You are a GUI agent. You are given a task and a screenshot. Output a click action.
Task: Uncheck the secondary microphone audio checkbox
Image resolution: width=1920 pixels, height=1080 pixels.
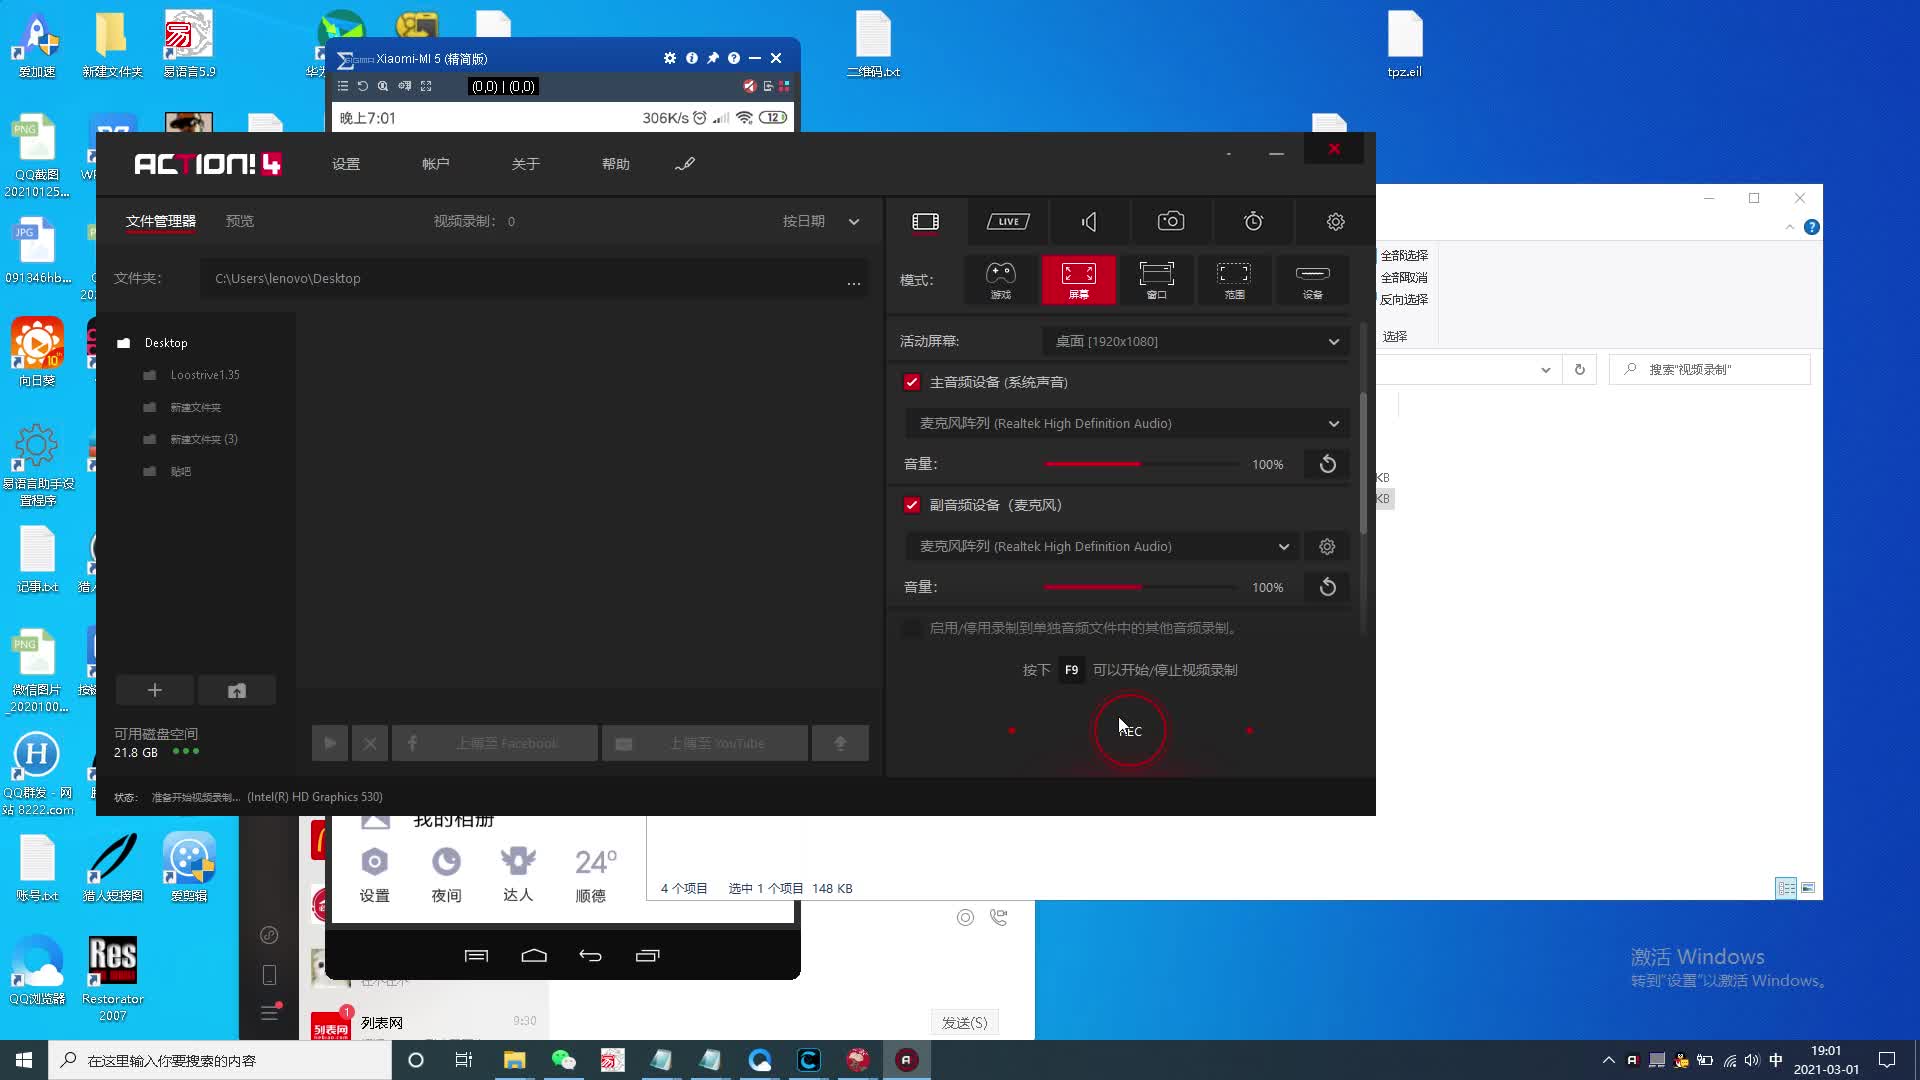click(x=911, y=505)
